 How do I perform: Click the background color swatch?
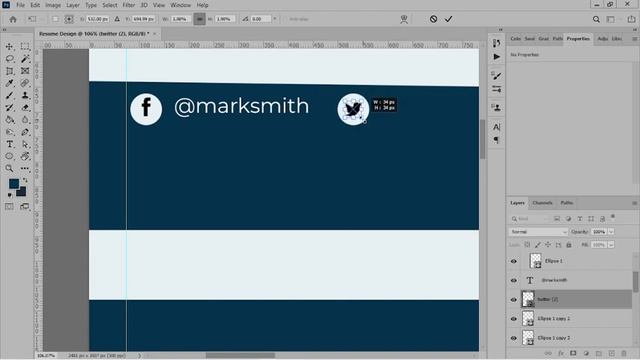tap(22, 191)
